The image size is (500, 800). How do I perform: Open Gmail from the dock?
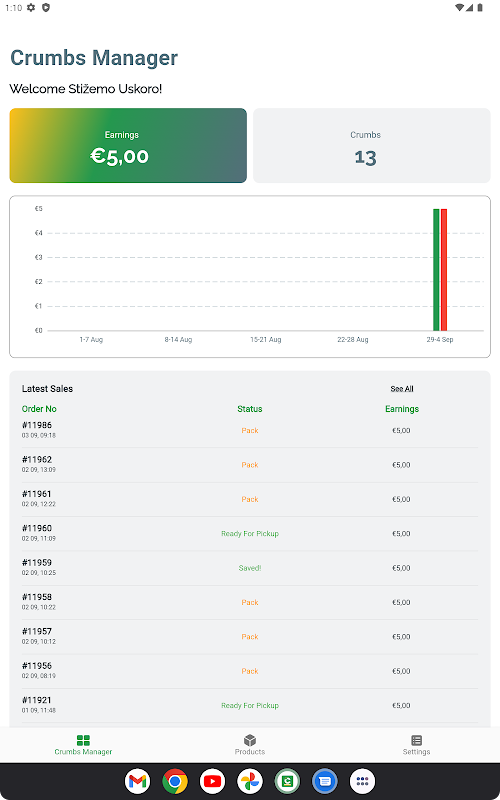click(x=137, y=781)
